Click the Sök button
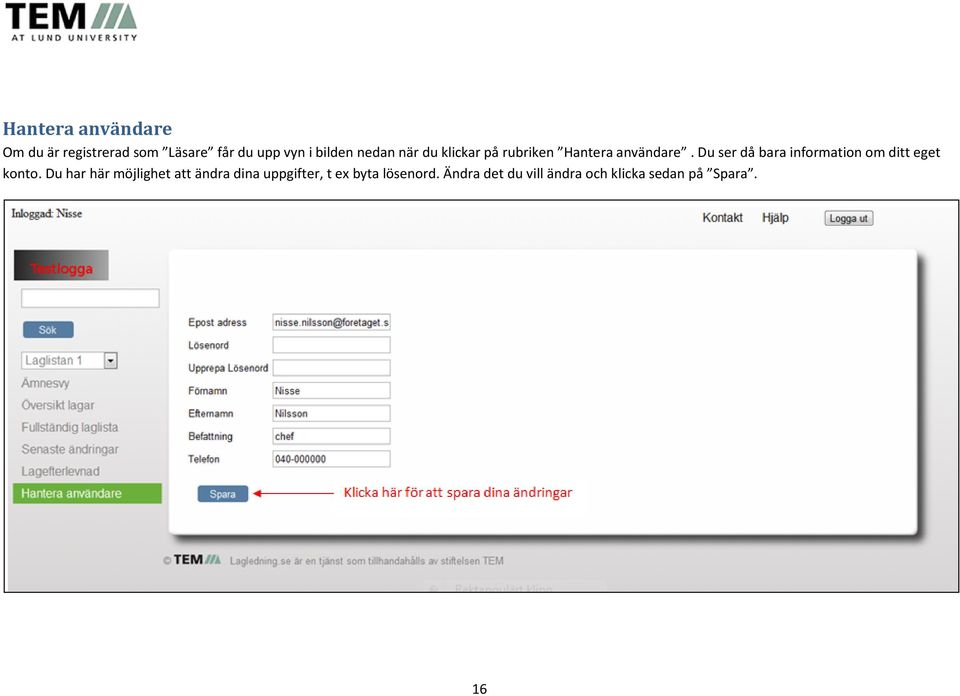The image size is (960, 696). coord(48,330)
